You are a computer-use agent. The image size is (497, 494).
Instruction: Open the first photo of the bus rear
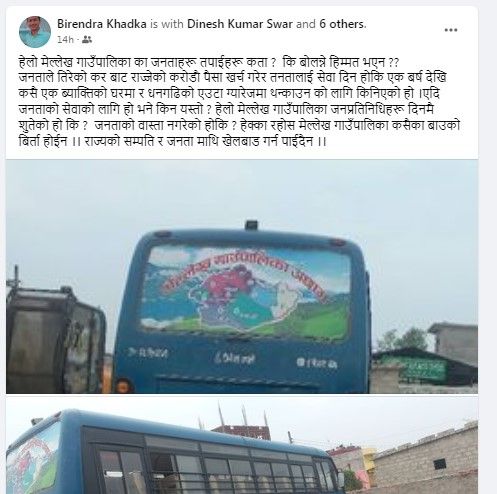pos(242,277)
